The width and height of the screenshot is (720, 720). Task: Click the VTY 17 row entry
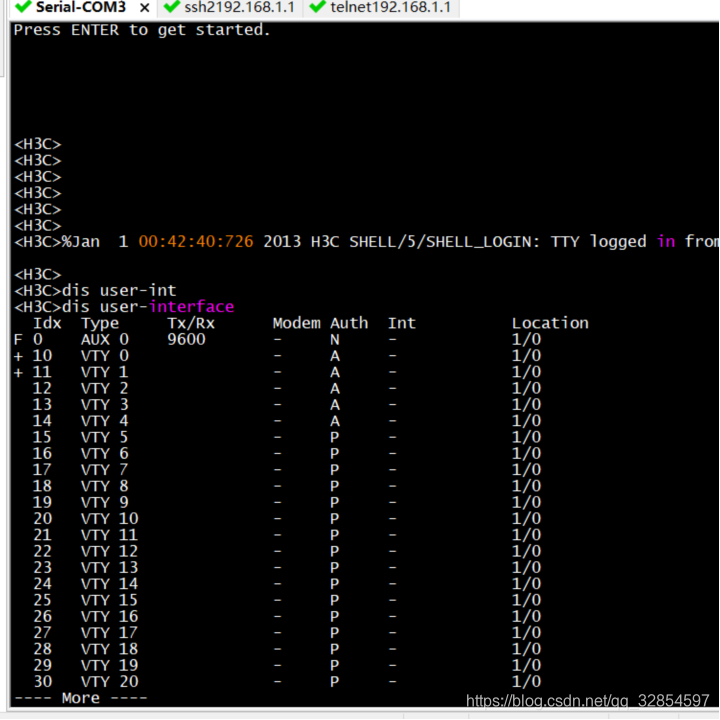pos(110,633)
